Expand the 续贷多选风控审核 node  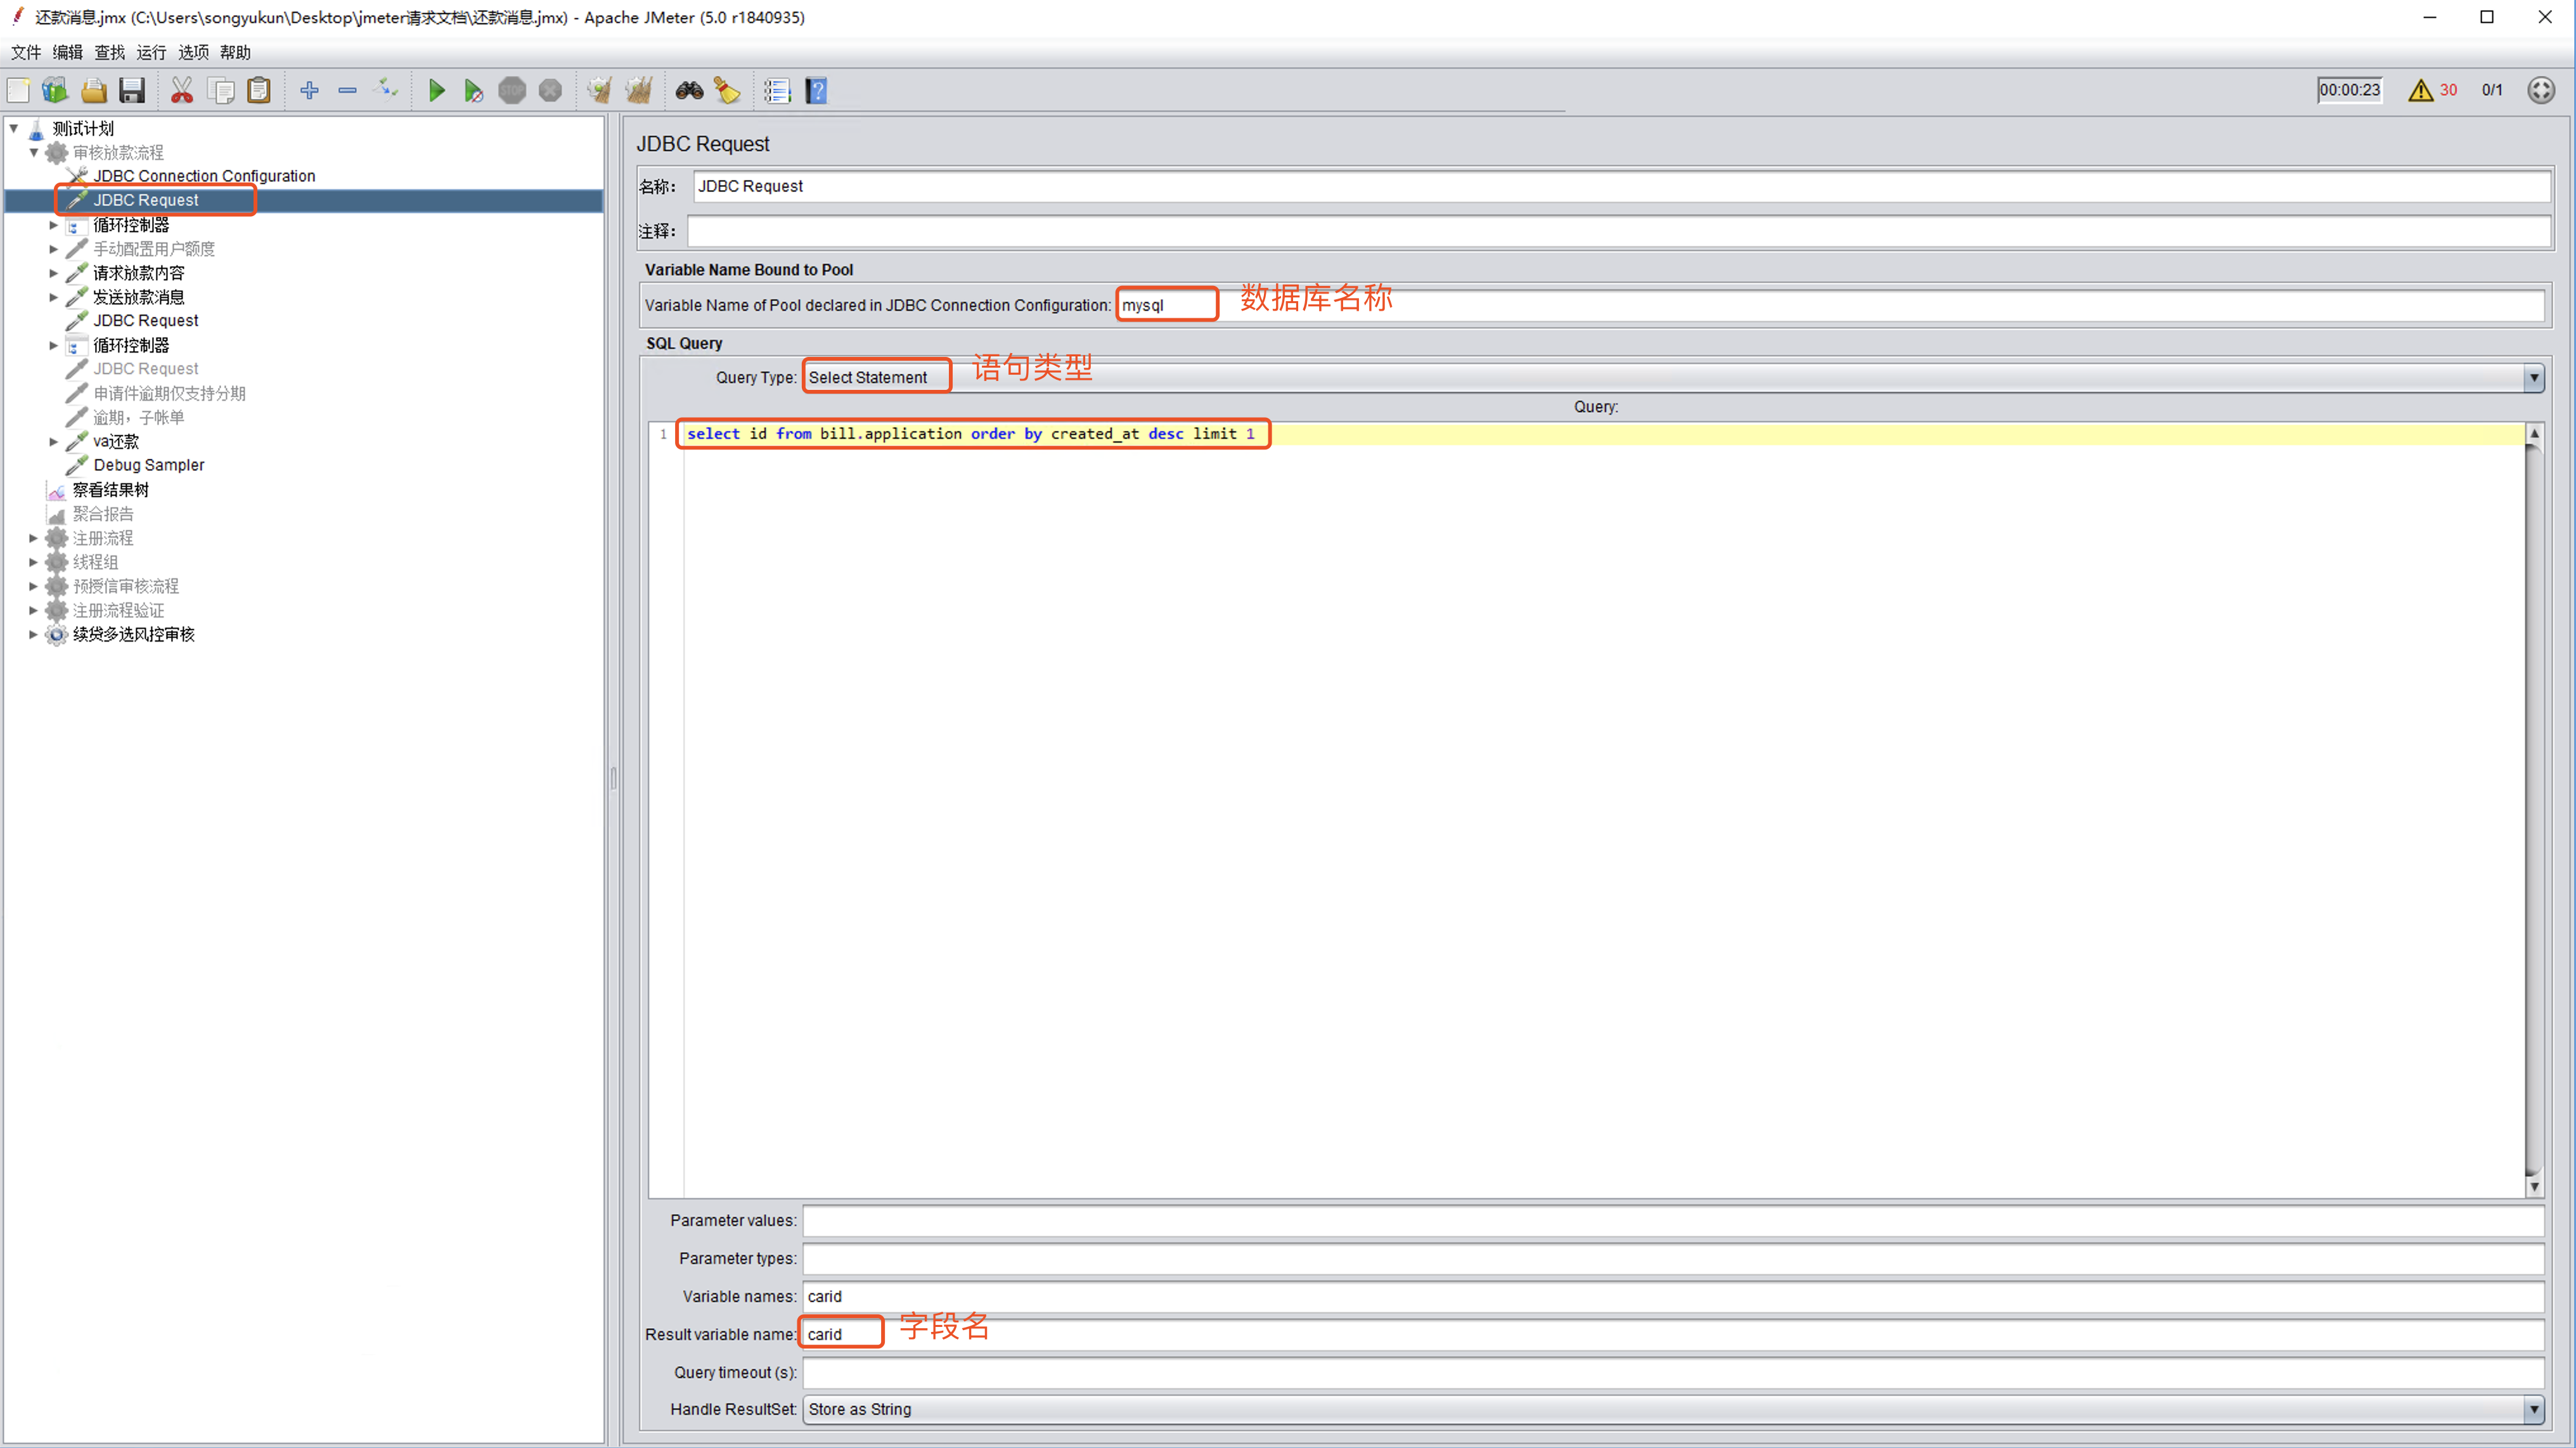33,634
